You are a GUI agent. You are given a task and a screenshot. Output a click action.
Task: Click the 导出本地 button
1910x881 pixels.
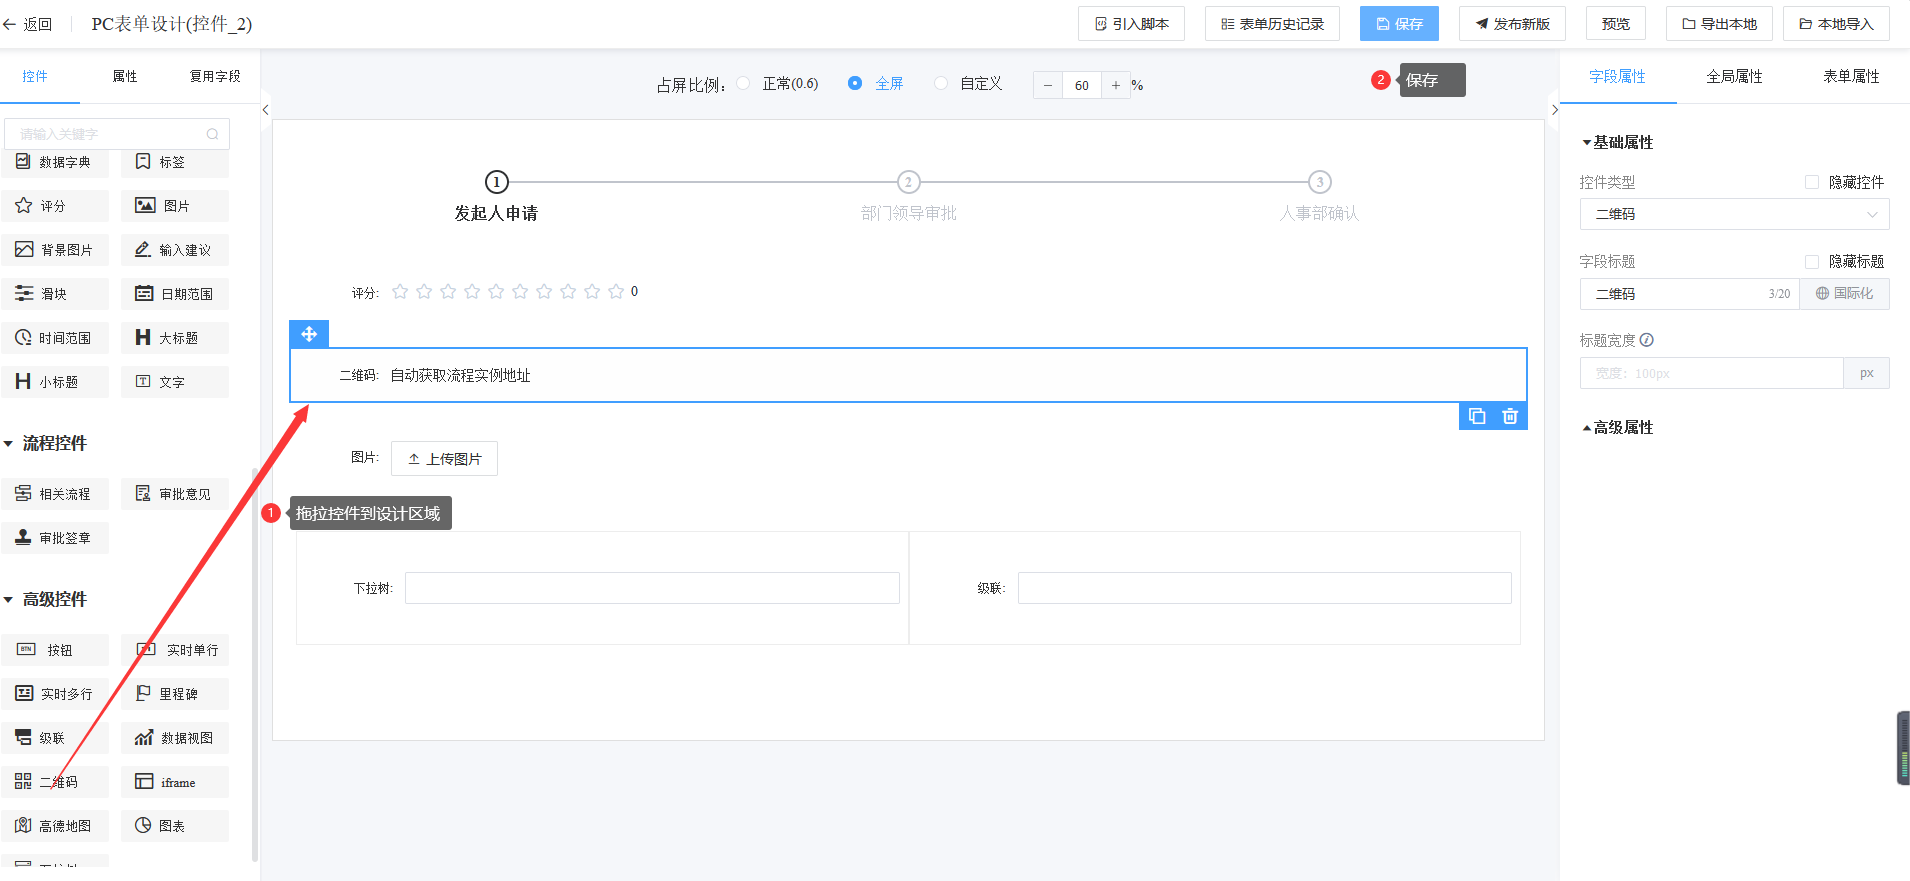click(1719, 24)
